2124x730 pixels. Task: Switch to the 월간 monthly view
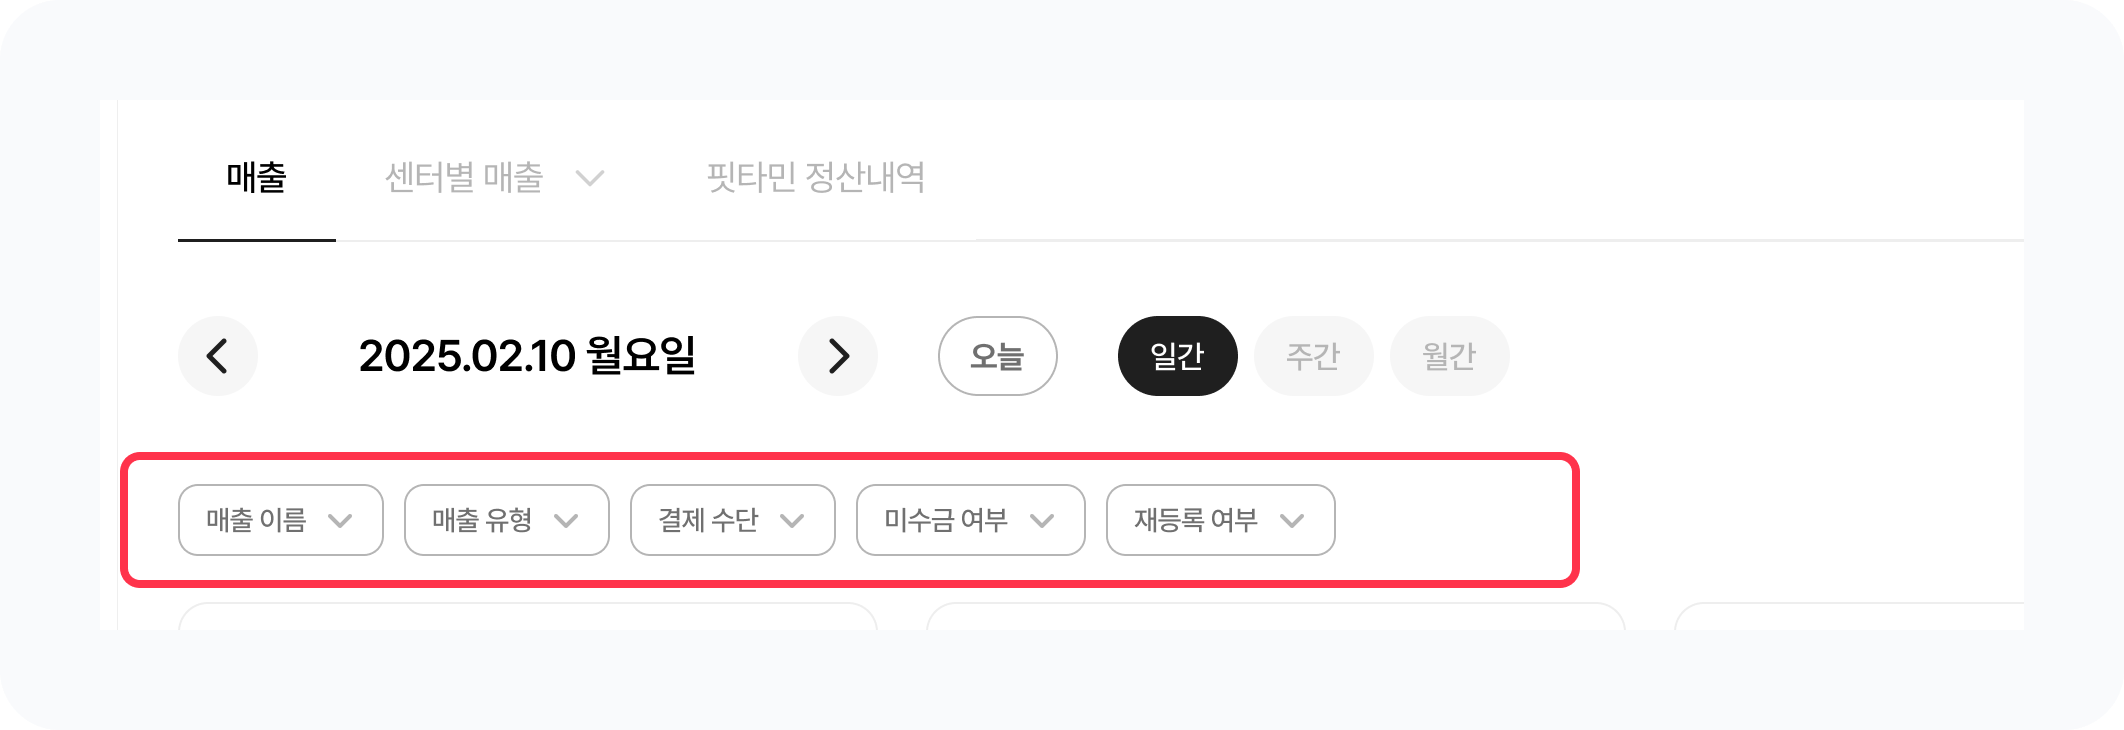[x=1449, y=356]
